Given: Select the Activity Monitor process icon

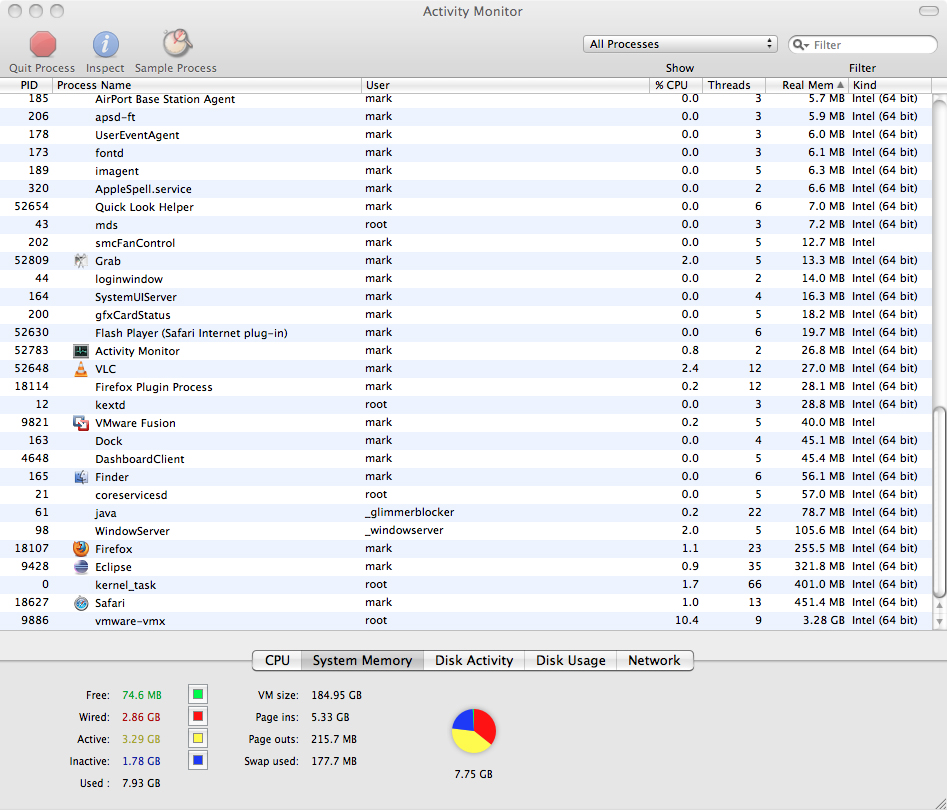Looking at the screenshot, I should point(81,351).
